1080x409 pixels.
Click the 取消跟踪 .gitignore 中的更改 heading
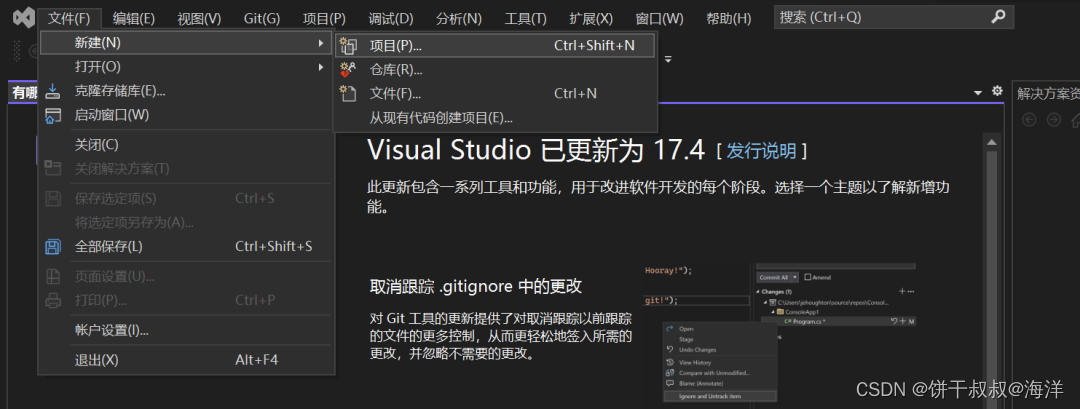477,286
